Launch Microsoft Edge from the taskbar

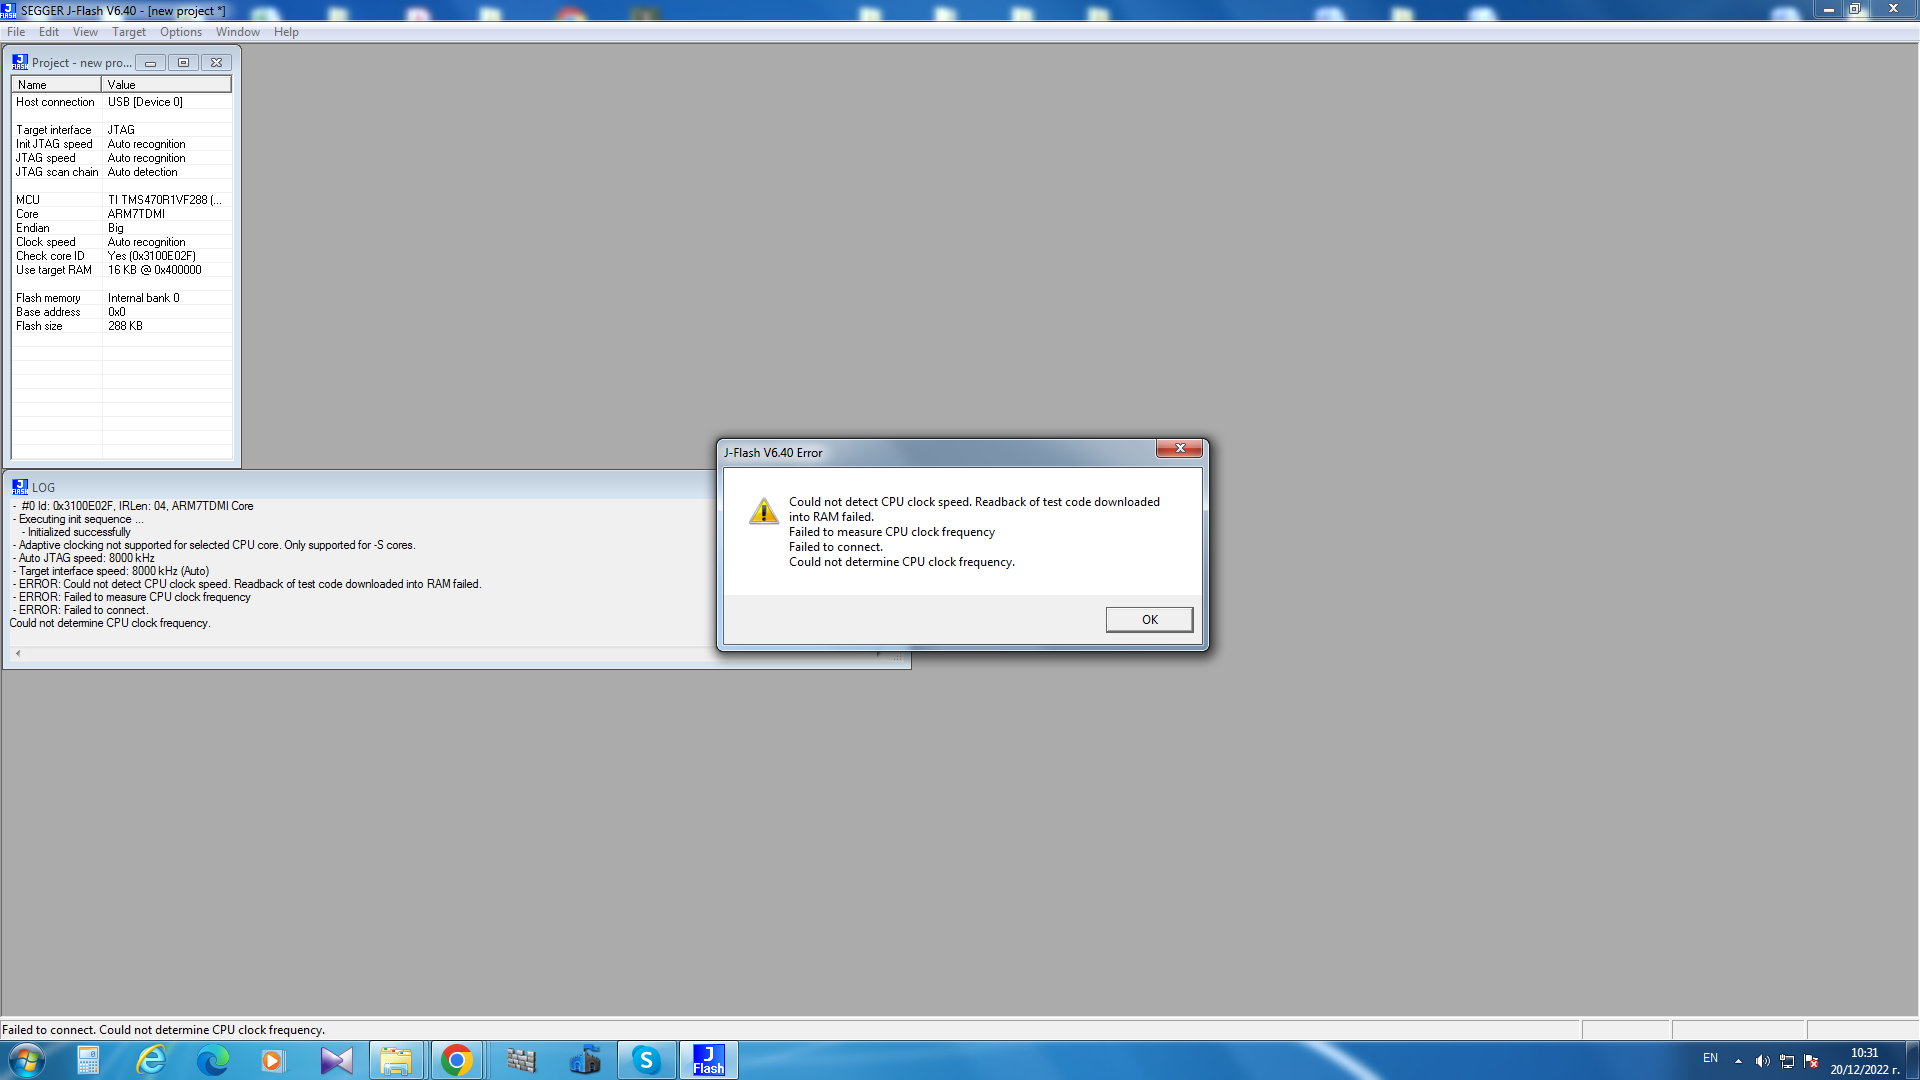(212, 1060)
